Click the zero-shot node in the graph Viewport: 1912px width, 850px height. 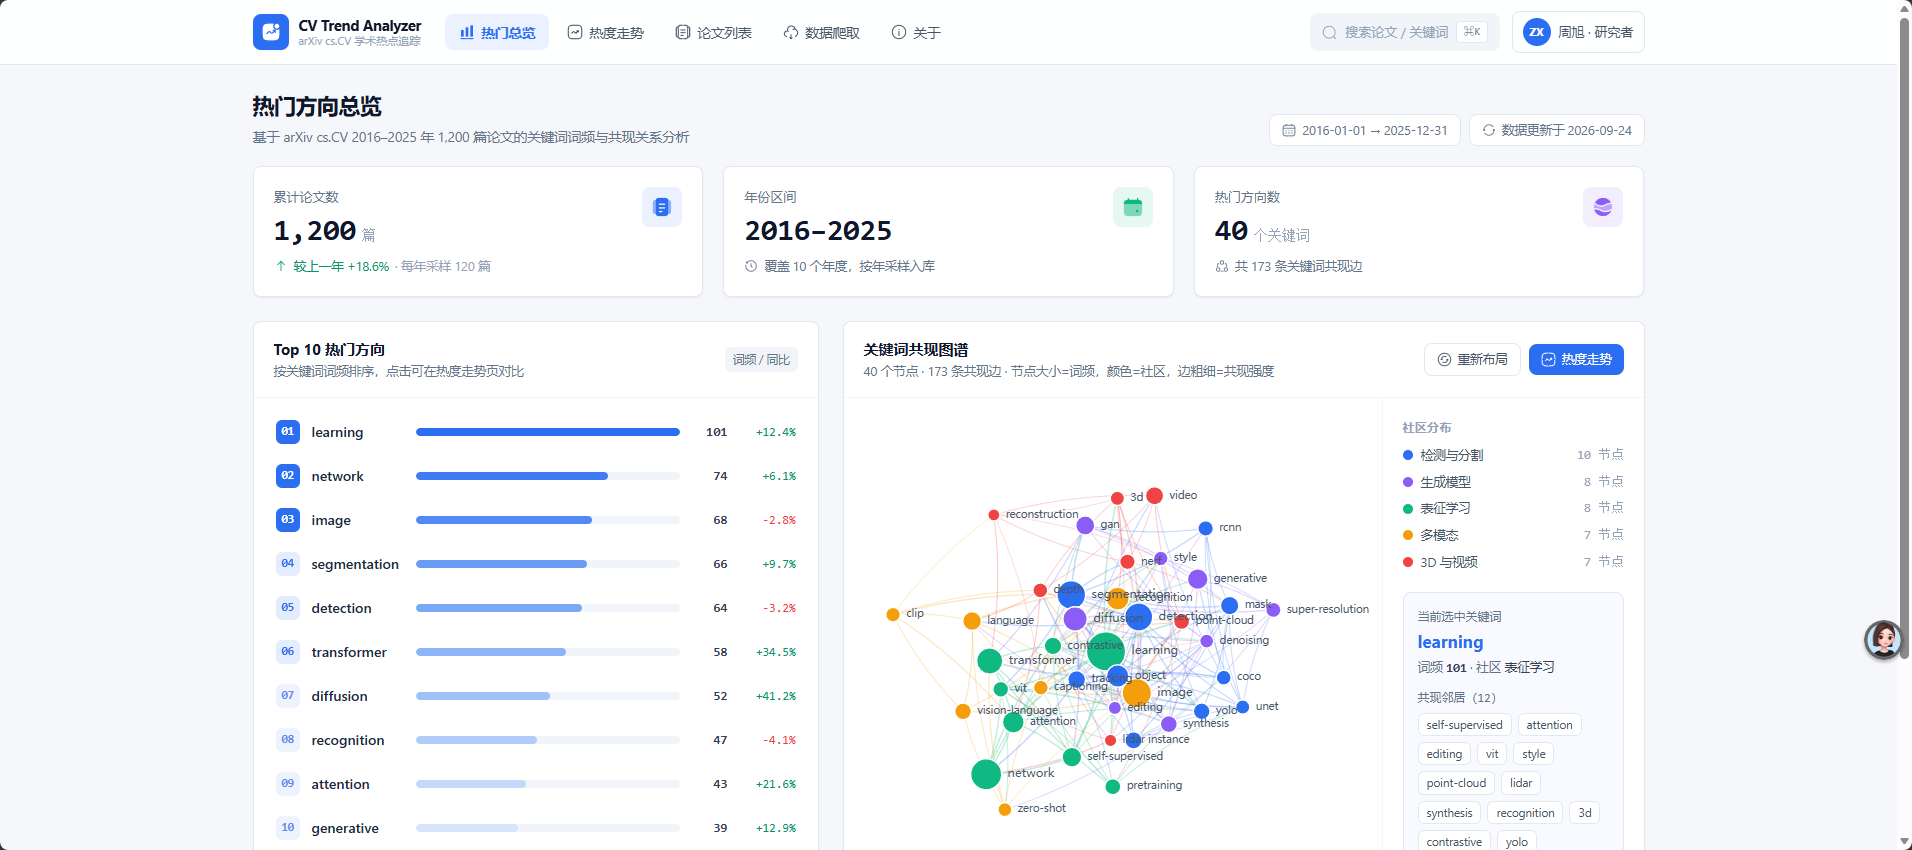coord(1005,809)
